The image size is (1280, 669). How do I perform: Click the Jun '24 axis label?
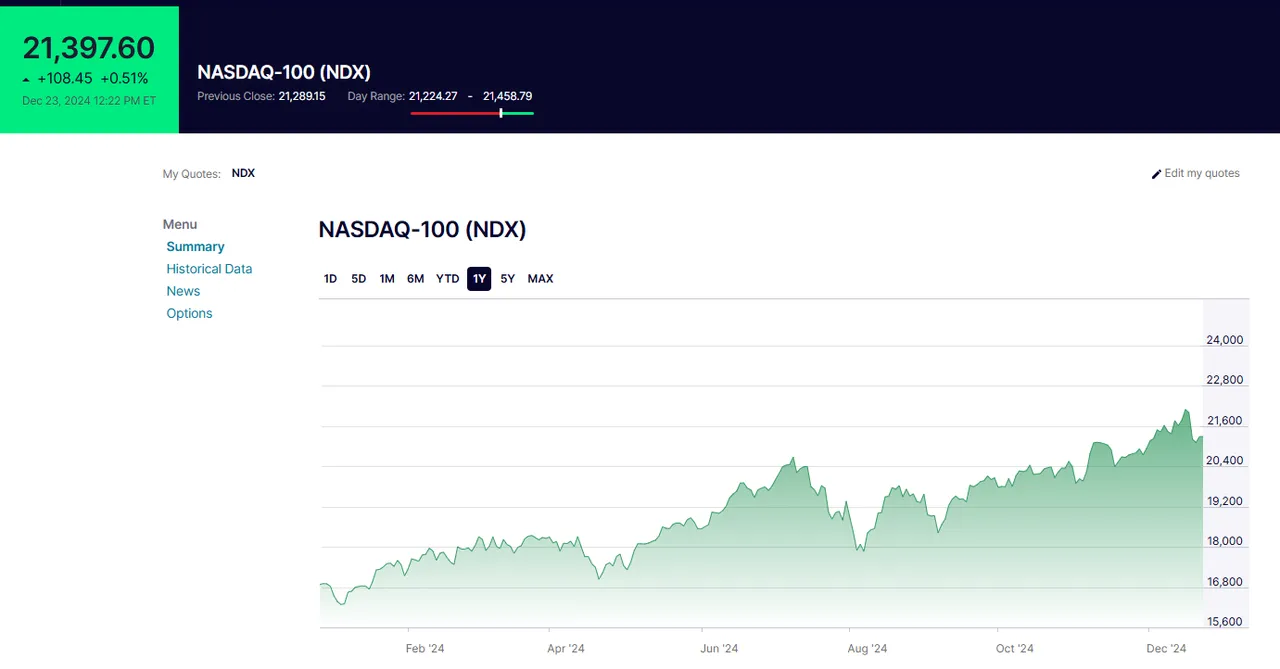click(x=719, y=649)
